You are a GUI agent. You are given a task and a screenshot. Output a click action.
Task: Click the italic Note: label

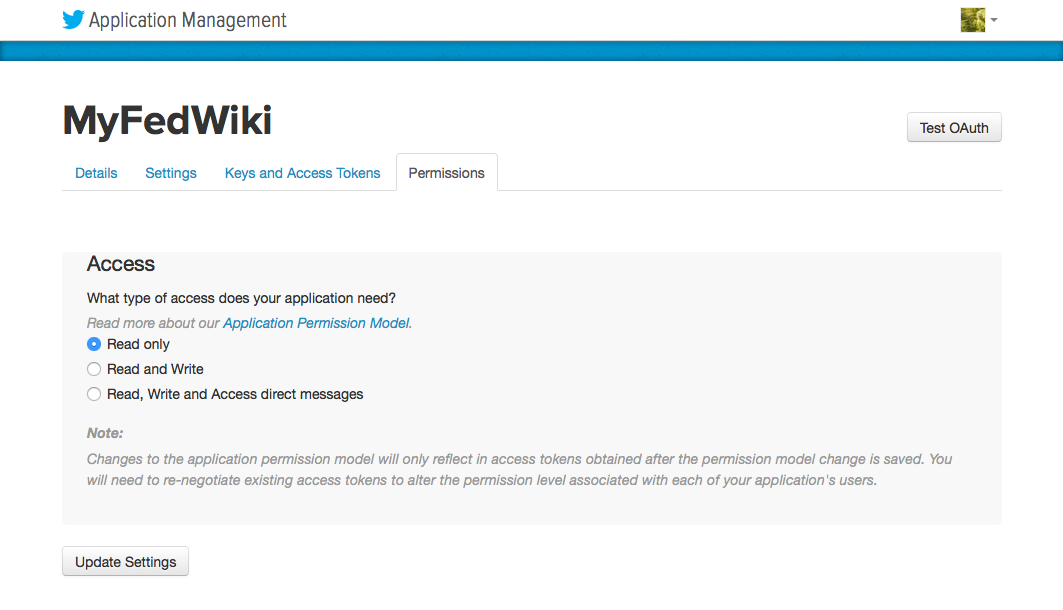[105, 433]
